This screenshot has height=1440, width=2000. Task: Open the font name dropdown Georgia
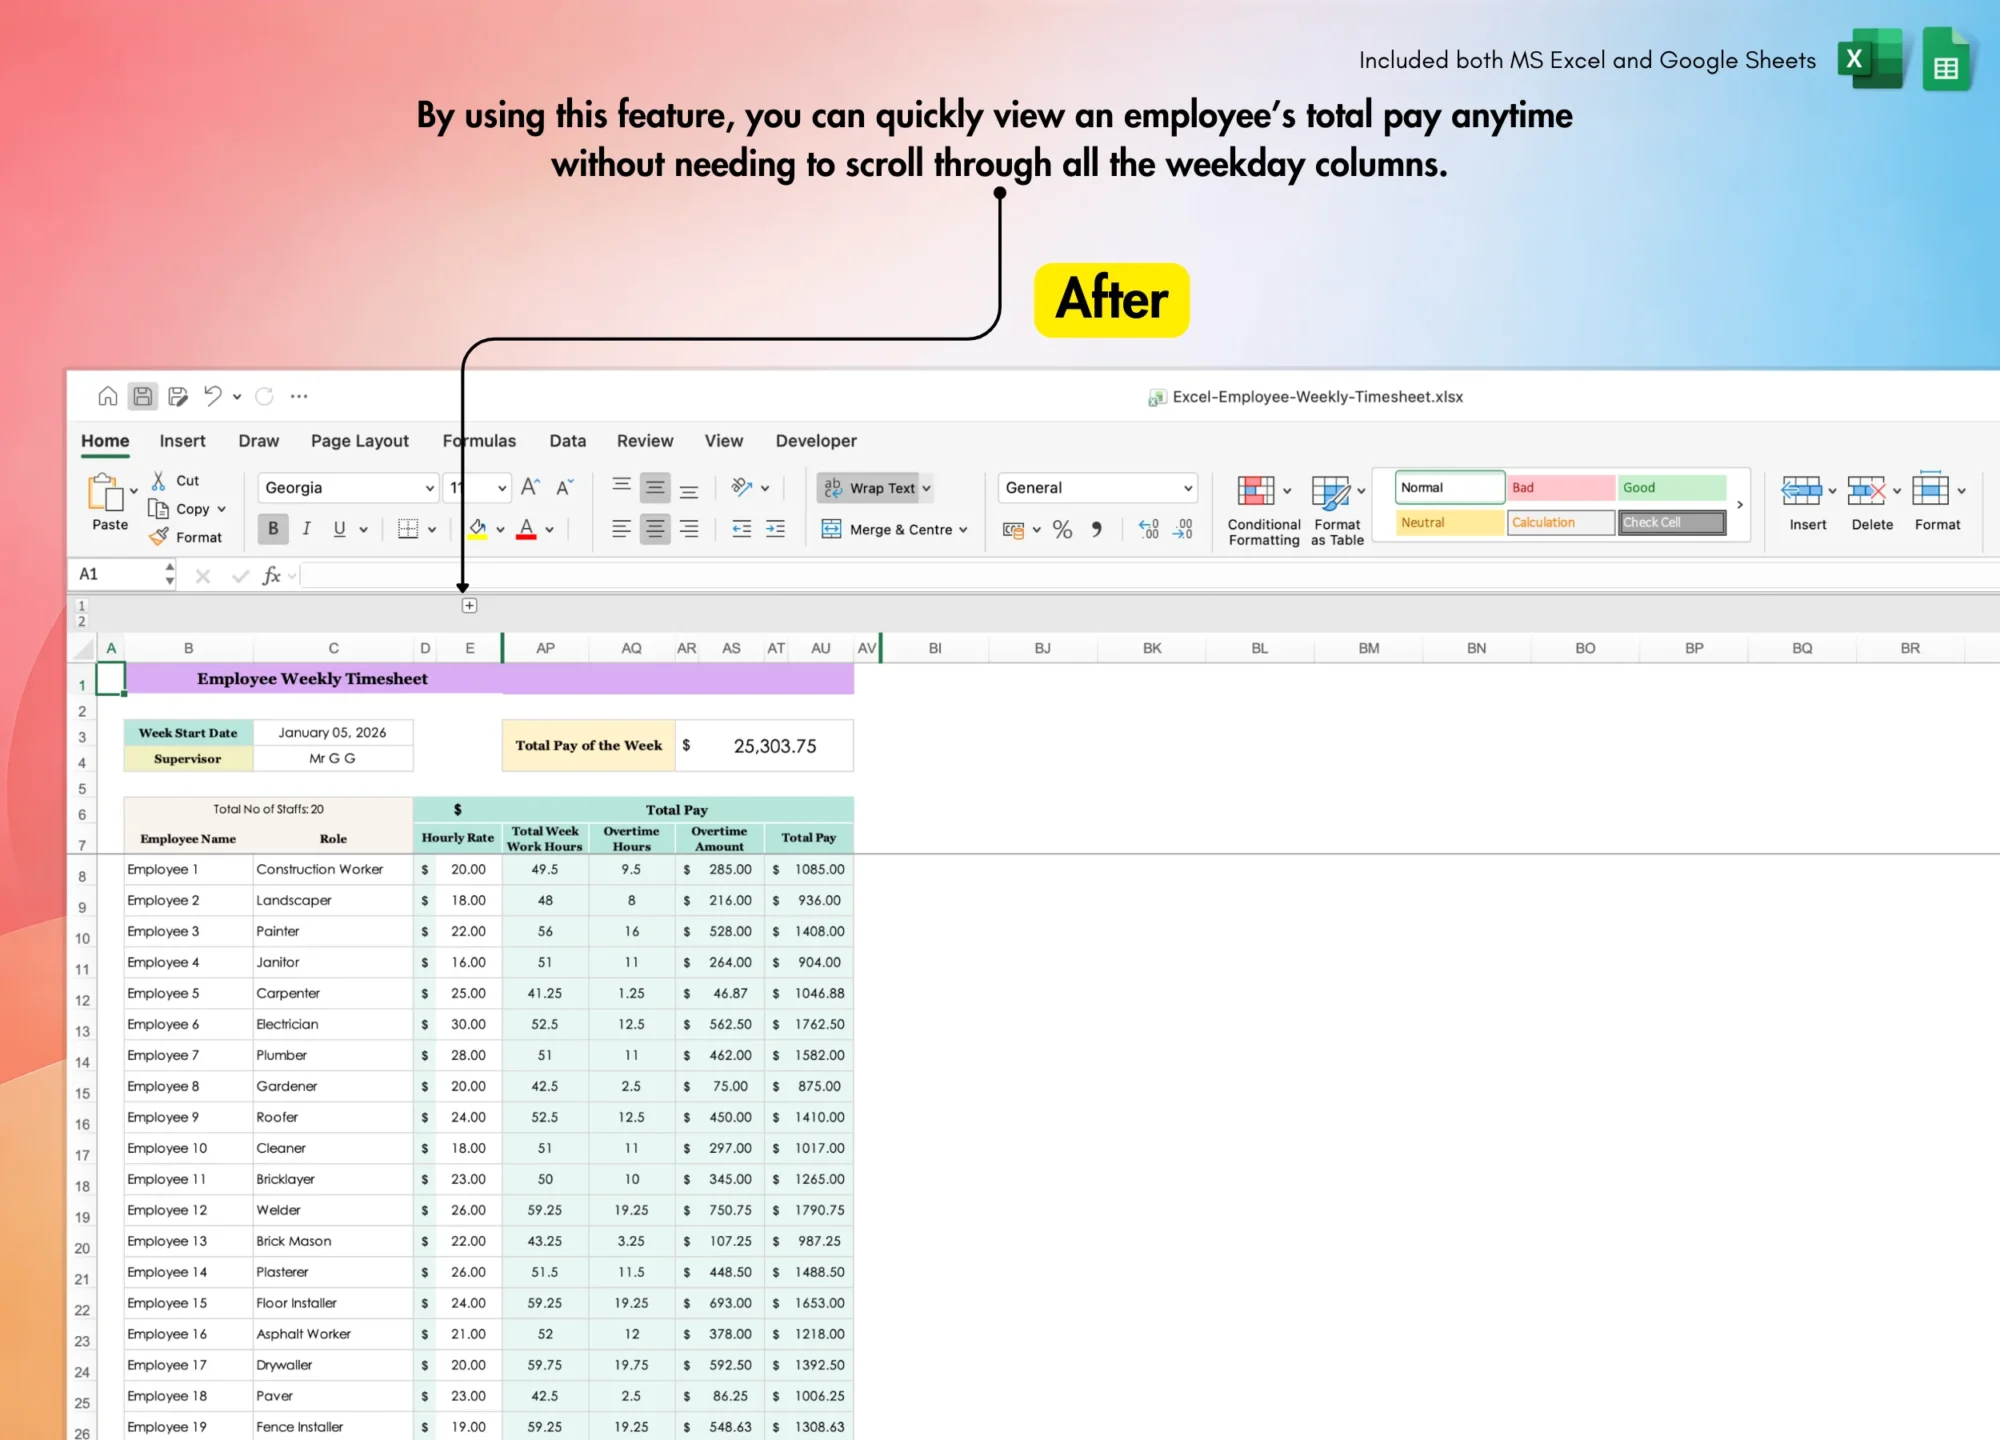(x=429, y=488)
